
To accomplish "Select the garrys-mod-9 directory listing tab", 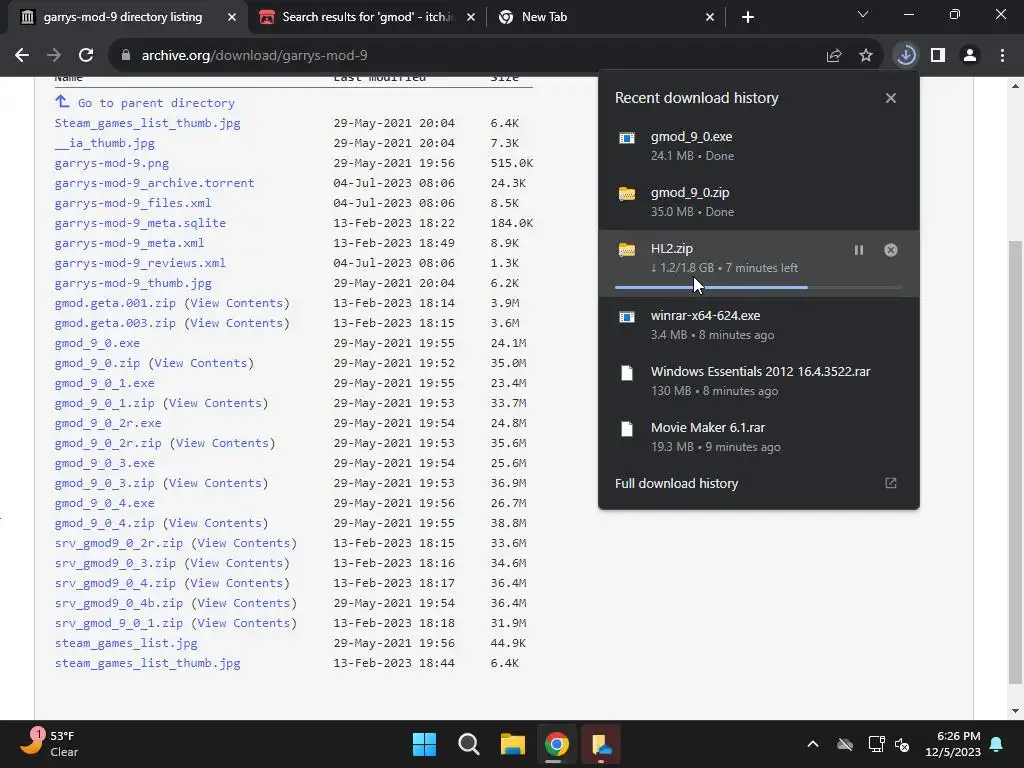I will pos(123,17).
